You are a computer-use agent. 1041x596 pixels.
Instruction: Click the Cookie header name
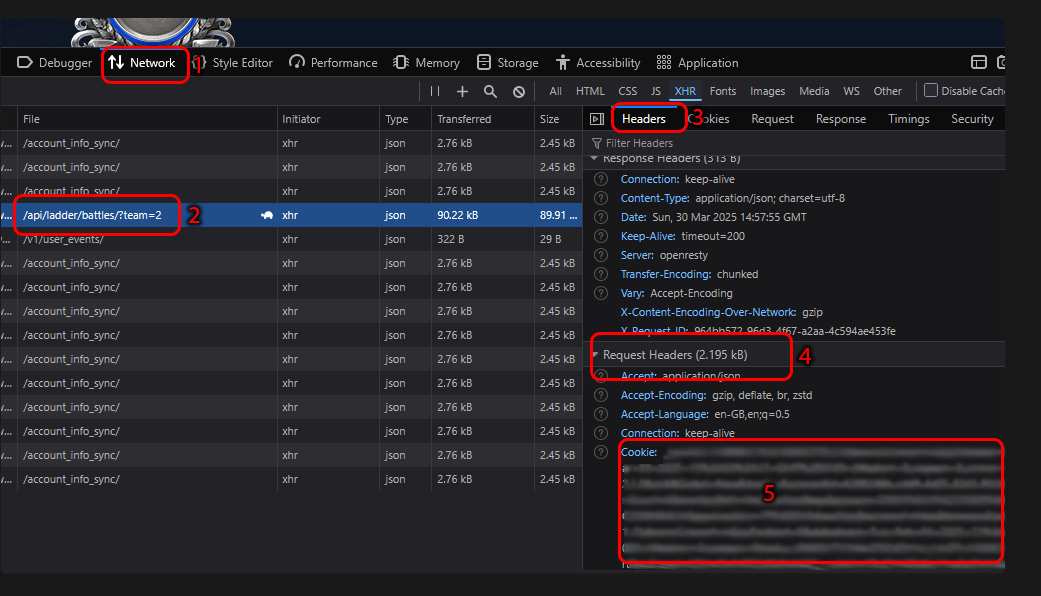click(639, 452)
